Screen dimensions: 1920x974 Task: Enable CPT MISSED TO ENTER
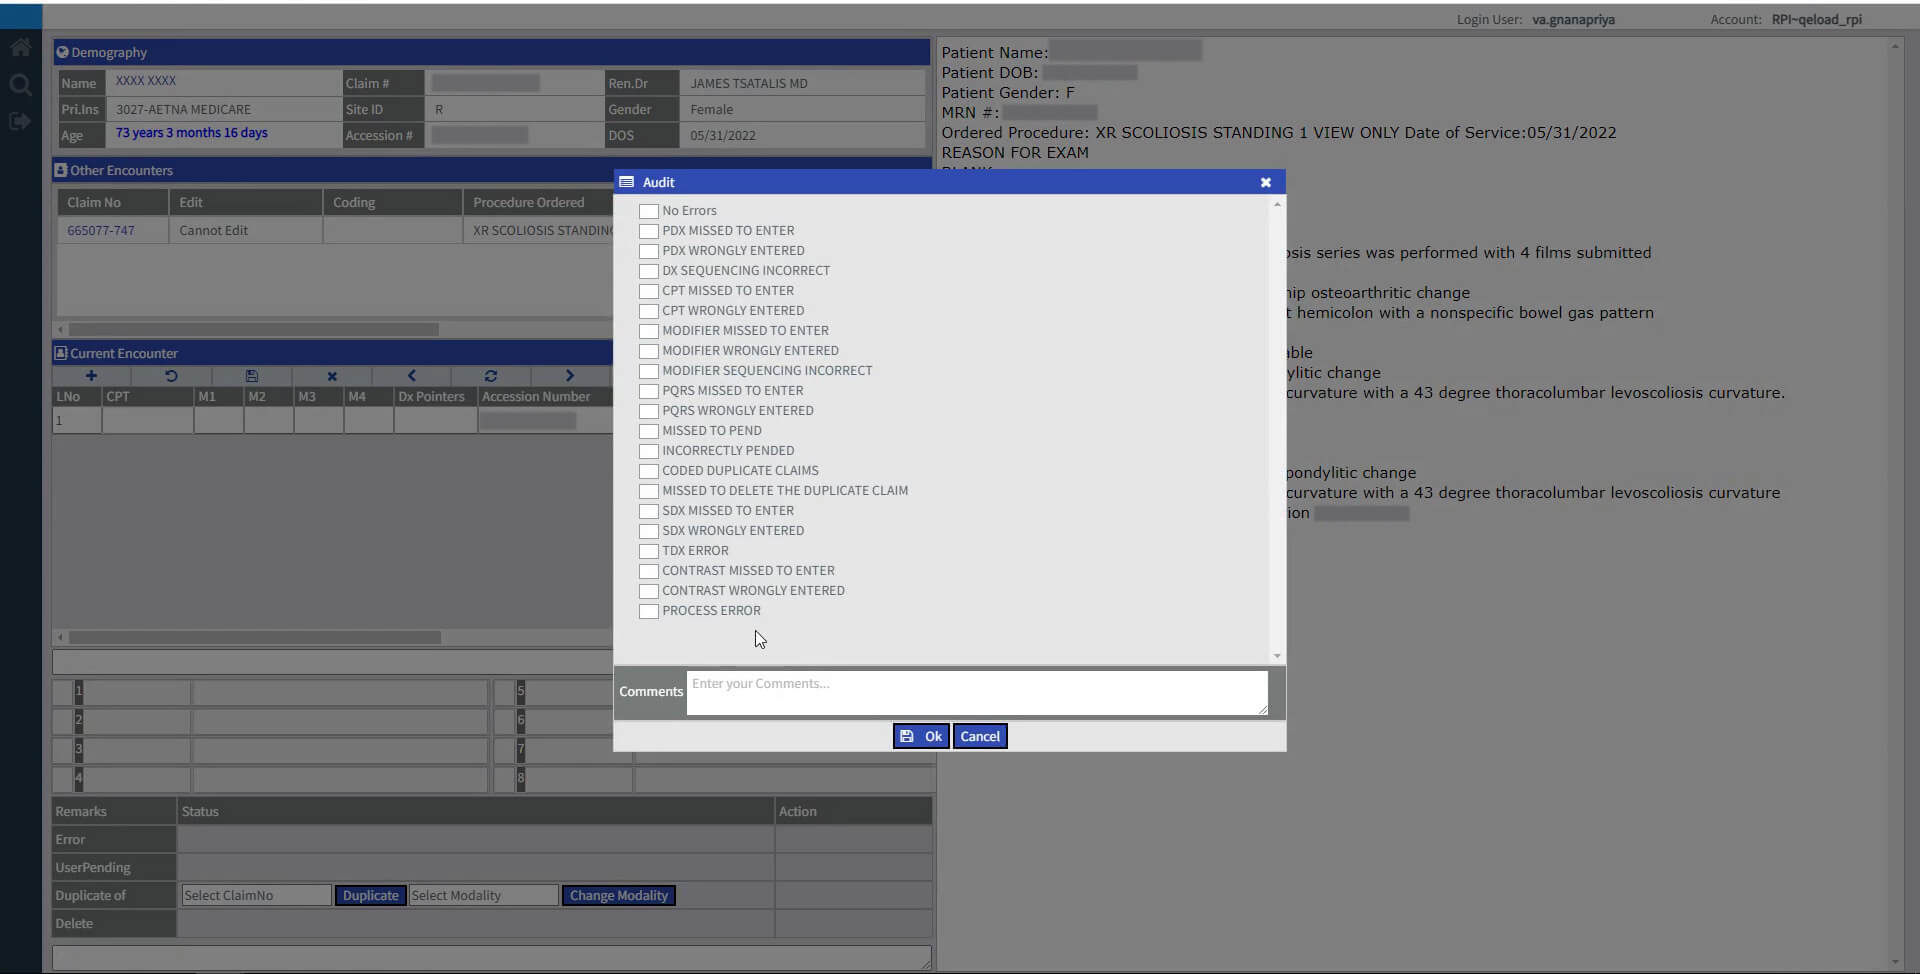(649, 291)
